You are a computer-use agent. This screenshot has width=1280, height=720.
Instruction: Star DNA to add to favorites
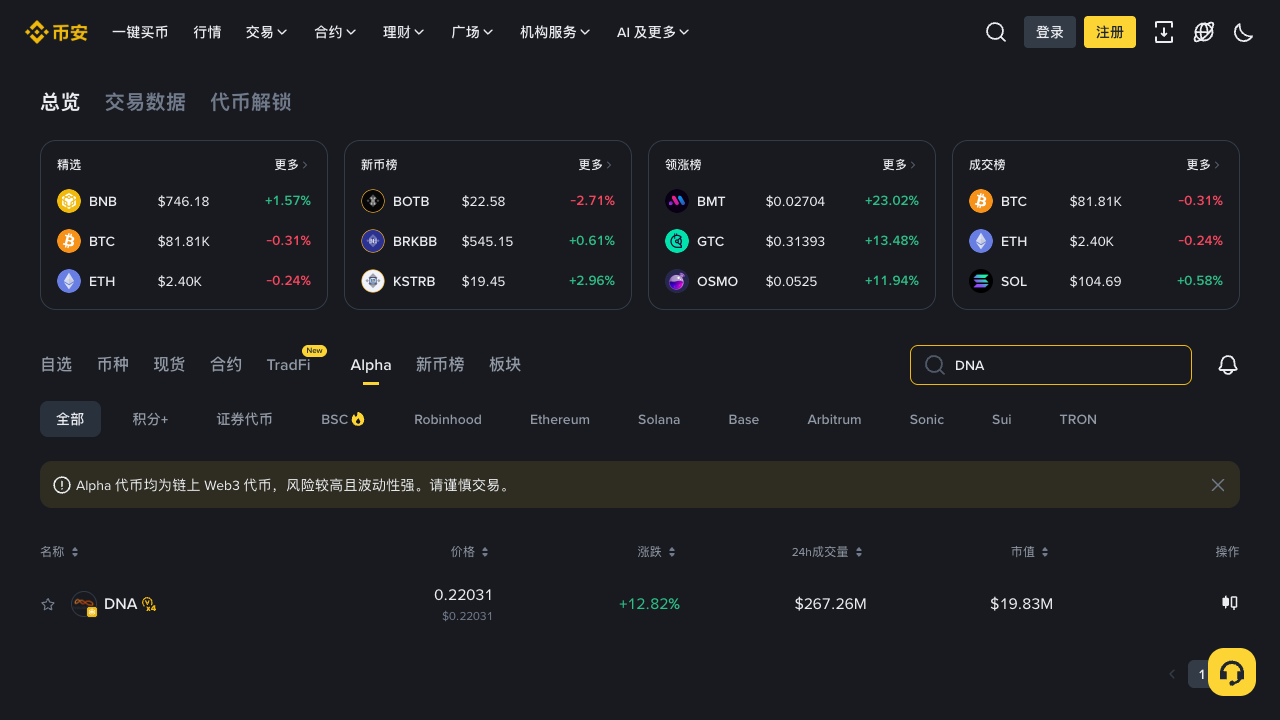48,604
